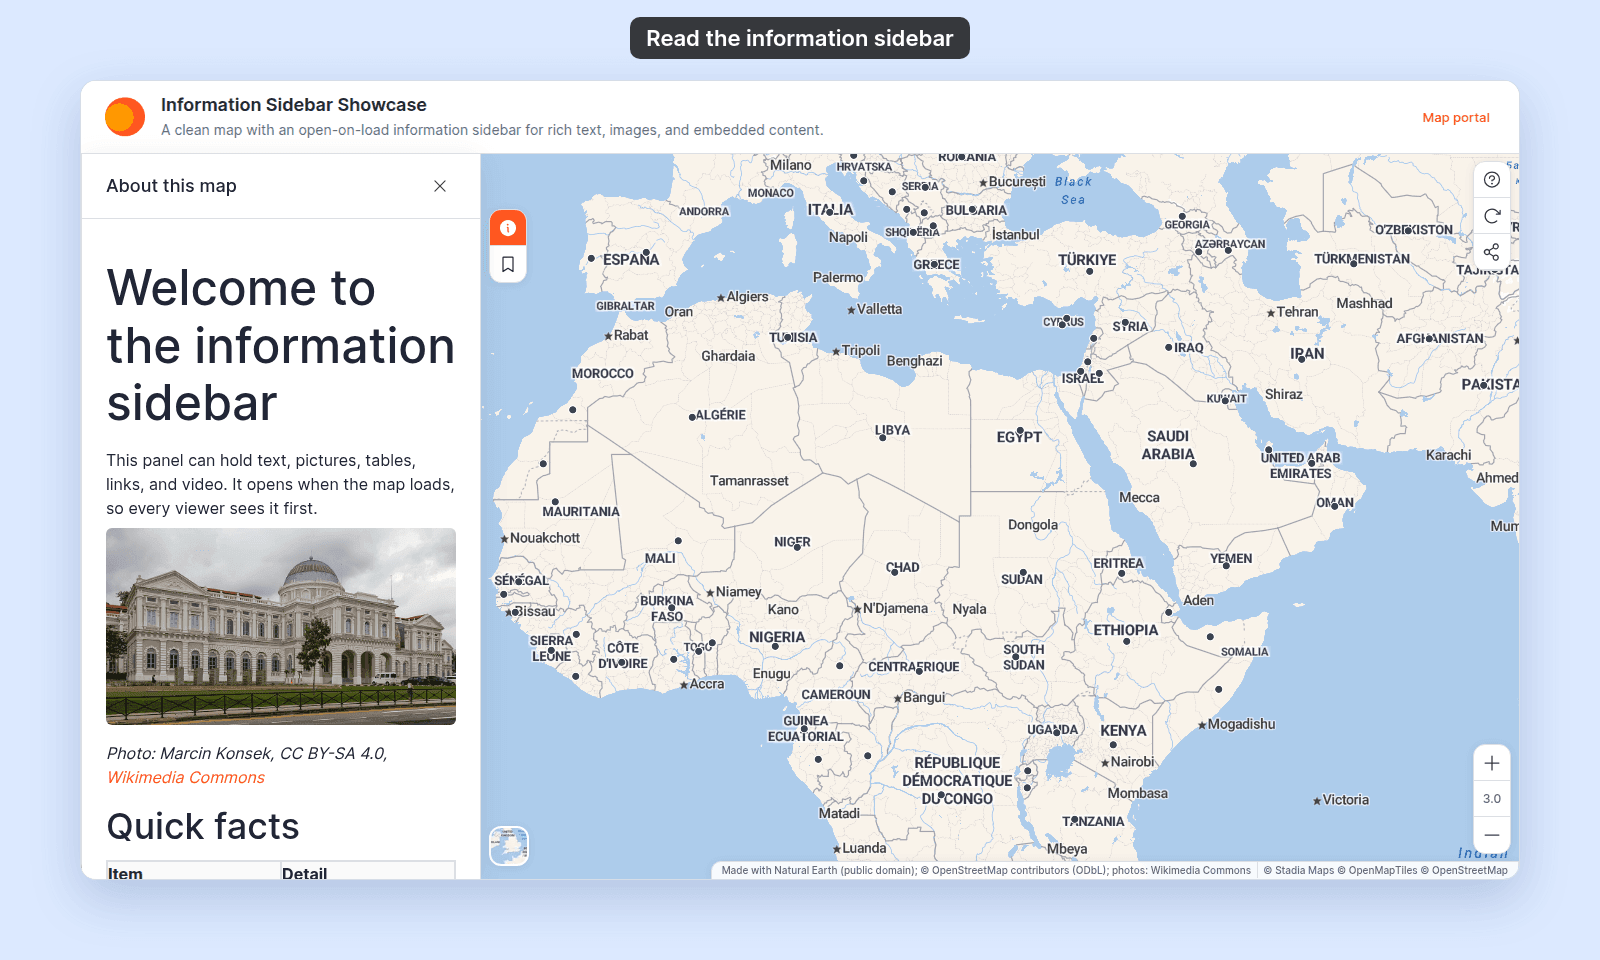Click the orange information sidebar icon
This screenshot has width=1600, height=960.
click(x=508, y=228)
